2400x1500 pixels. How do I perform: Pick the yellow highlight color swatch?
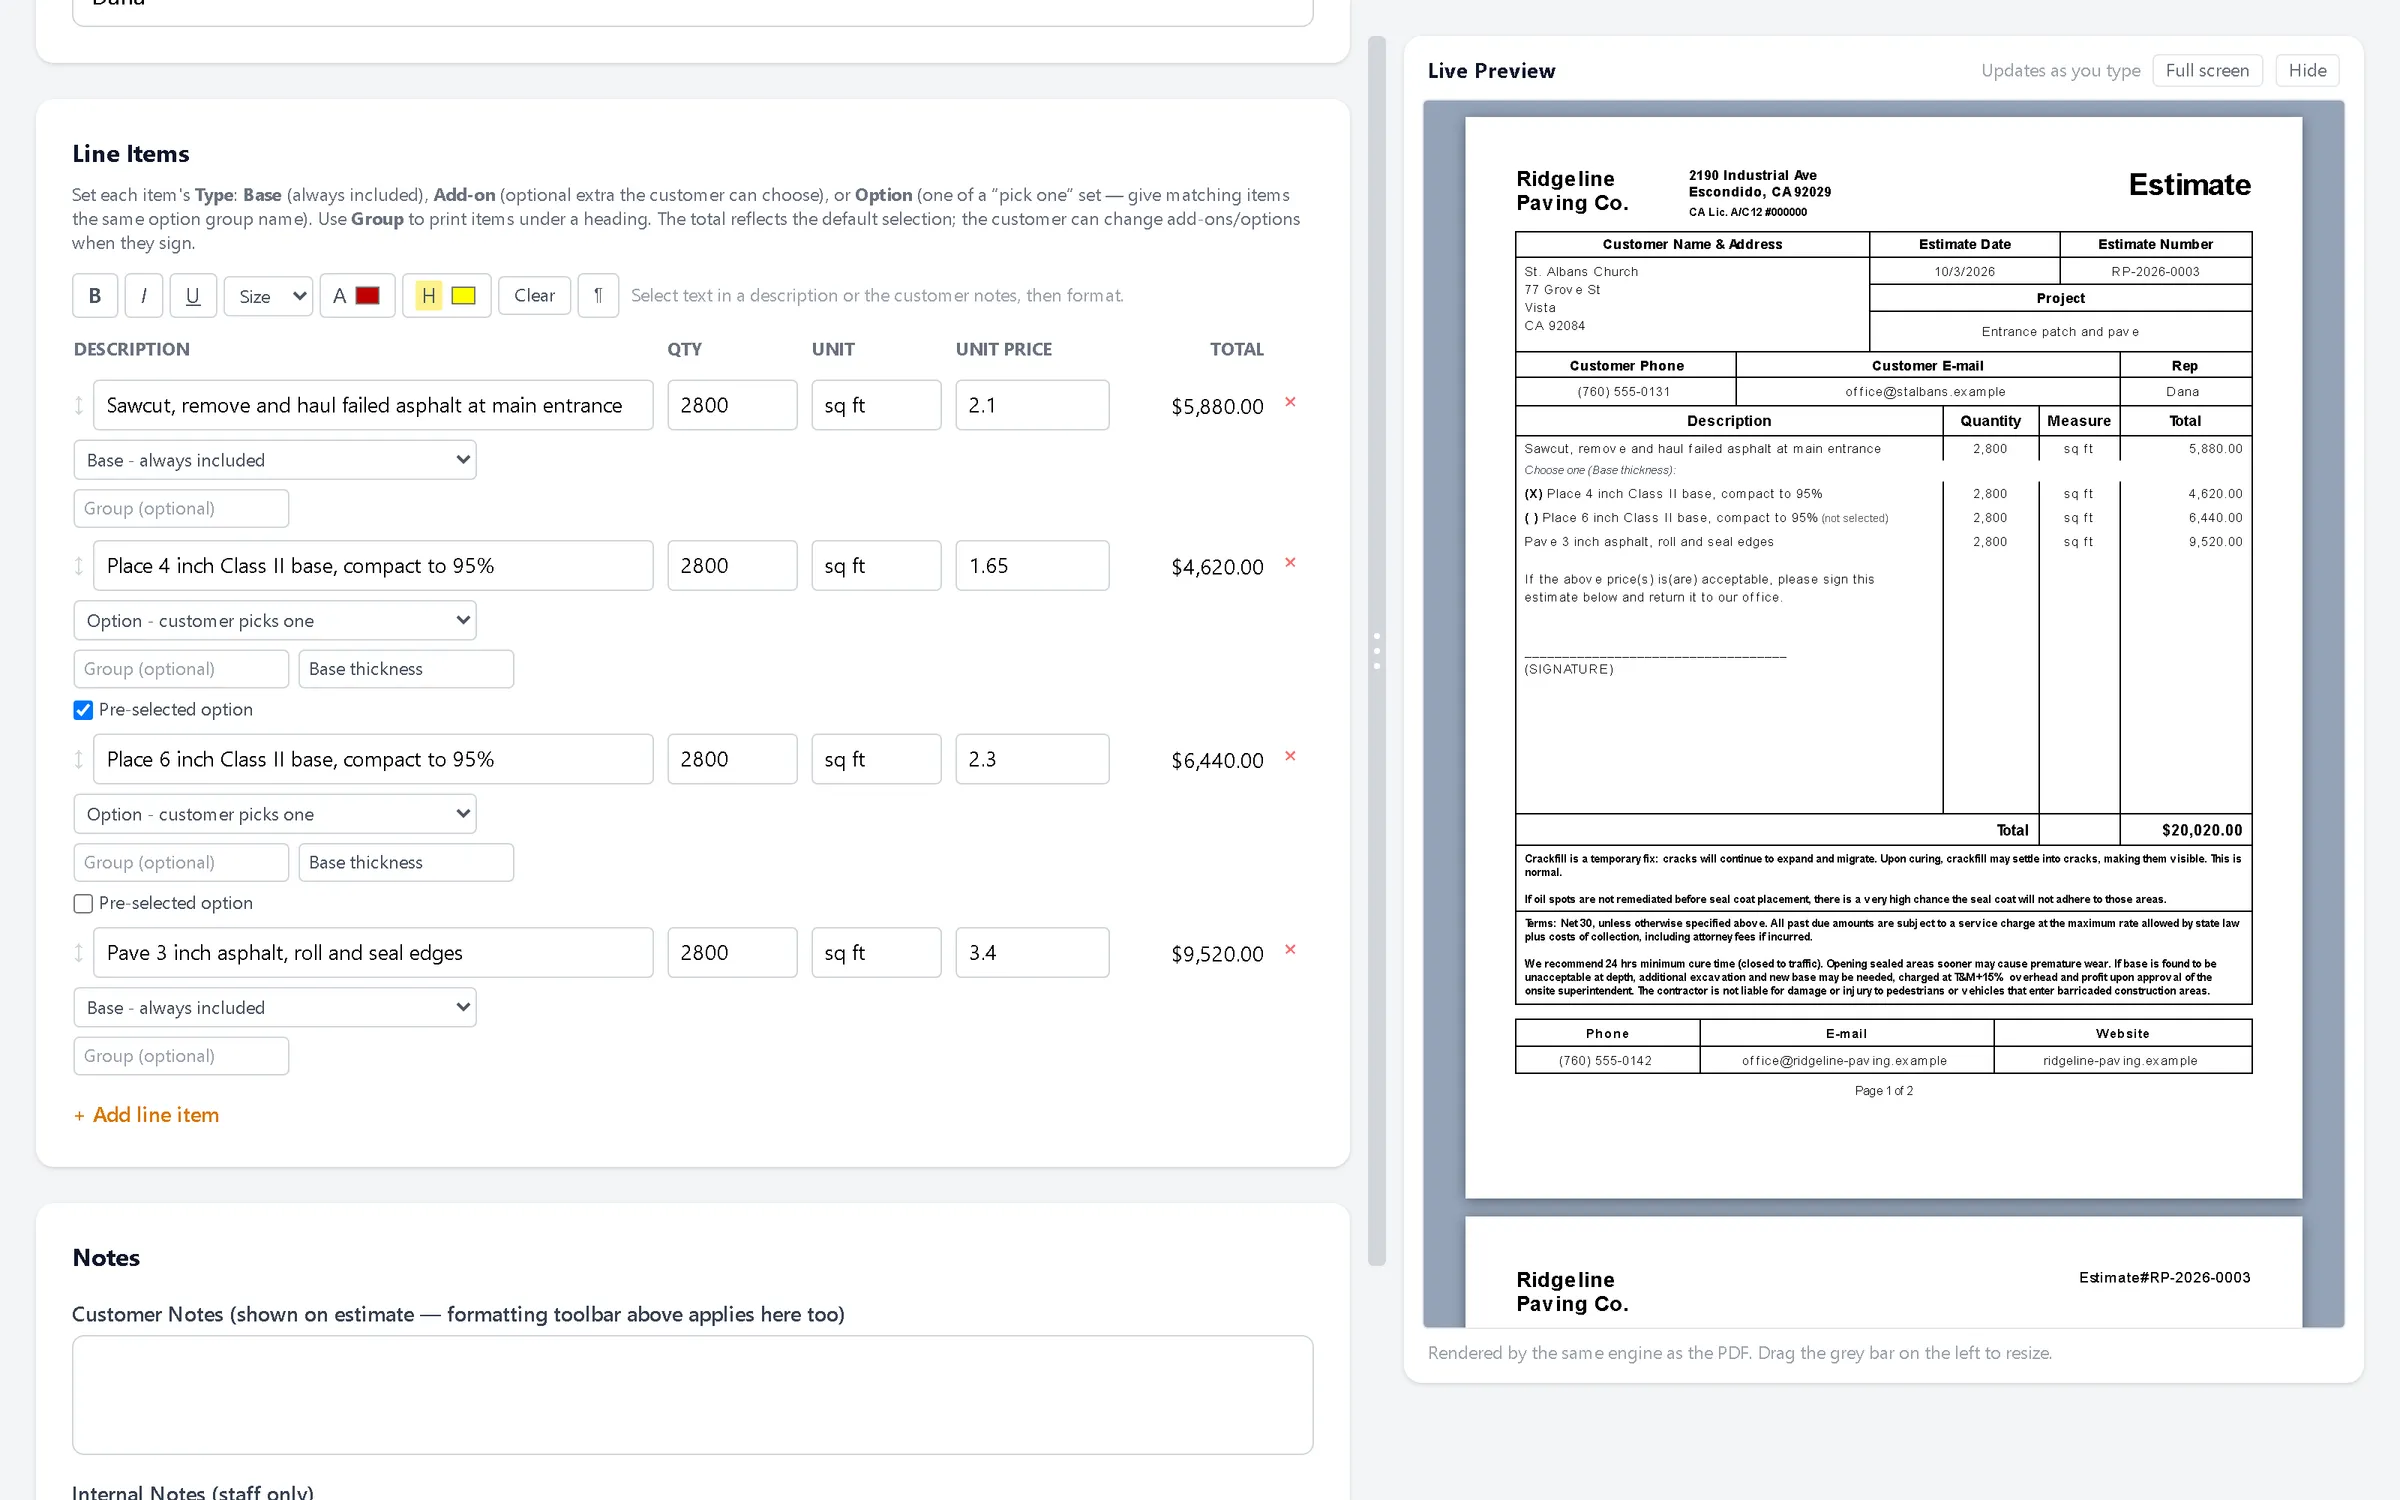pos(463,296)
